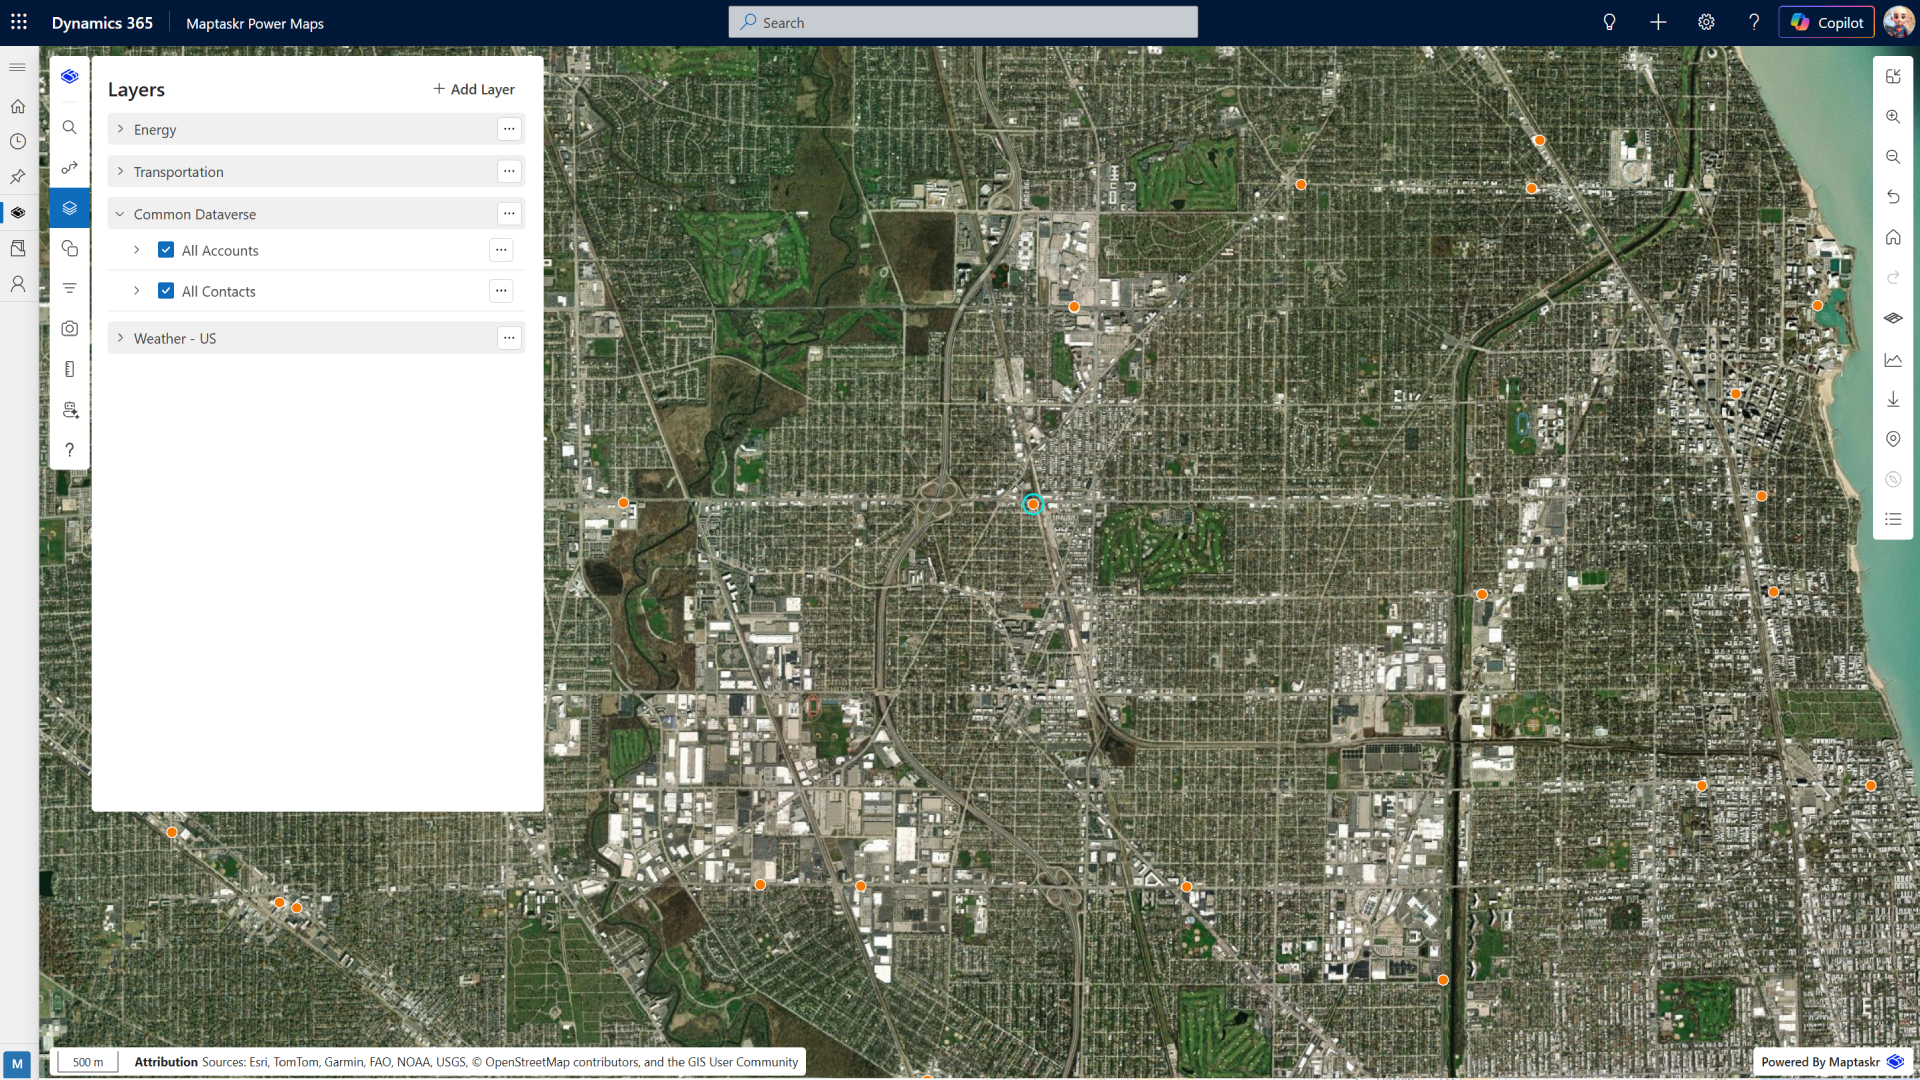Click the zoom out map tool
1920x1080 pixels.
point(1893,157)
